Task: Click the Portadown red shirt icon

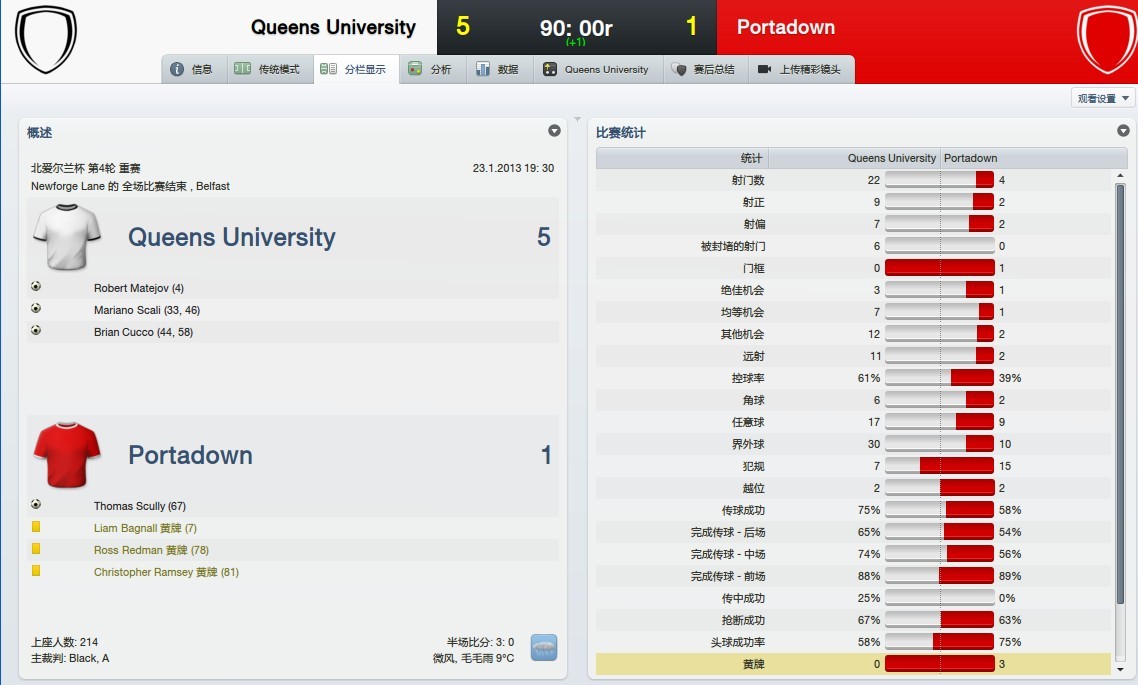Action: tap(67, 455)
